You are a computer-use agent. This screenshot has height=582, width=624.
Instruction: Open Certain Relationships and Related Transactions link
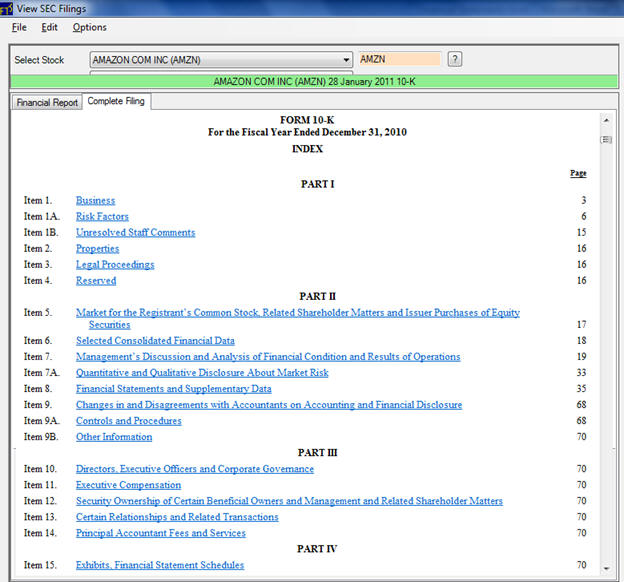point(177,517)
